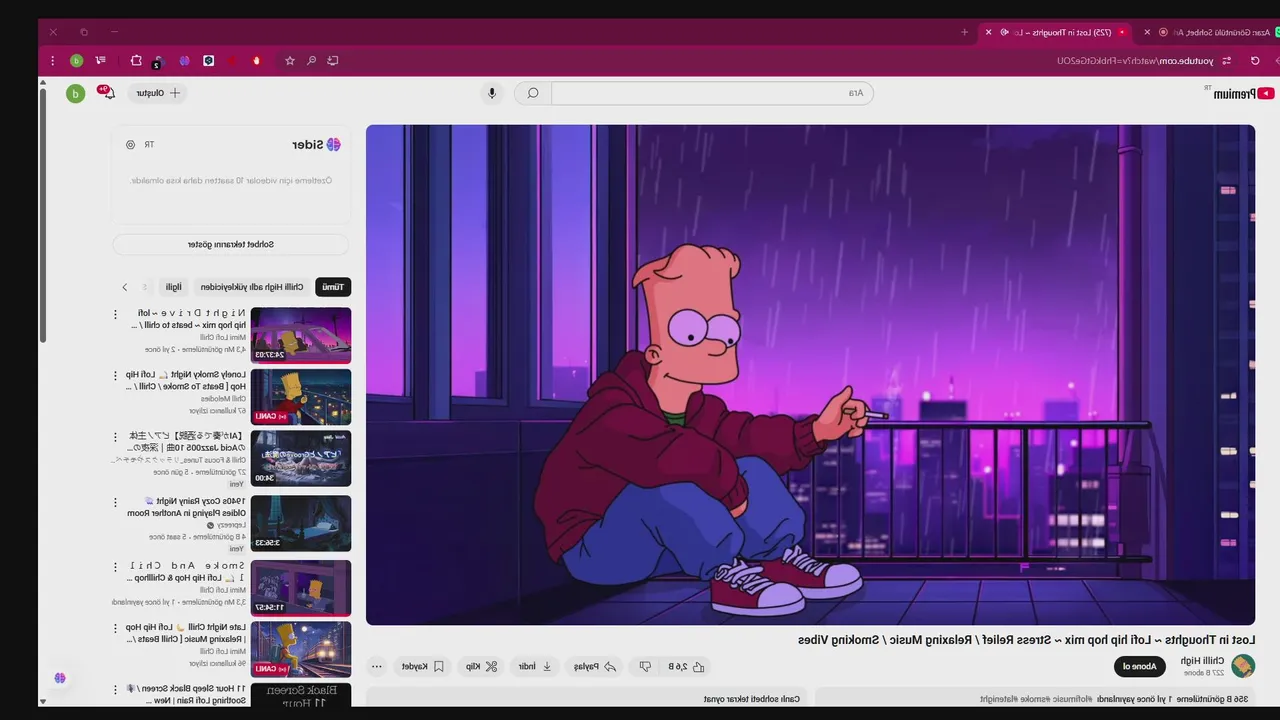
Task: Switch to the Azar Görüntülü Sohbet tab
Action: (1208, 32)
